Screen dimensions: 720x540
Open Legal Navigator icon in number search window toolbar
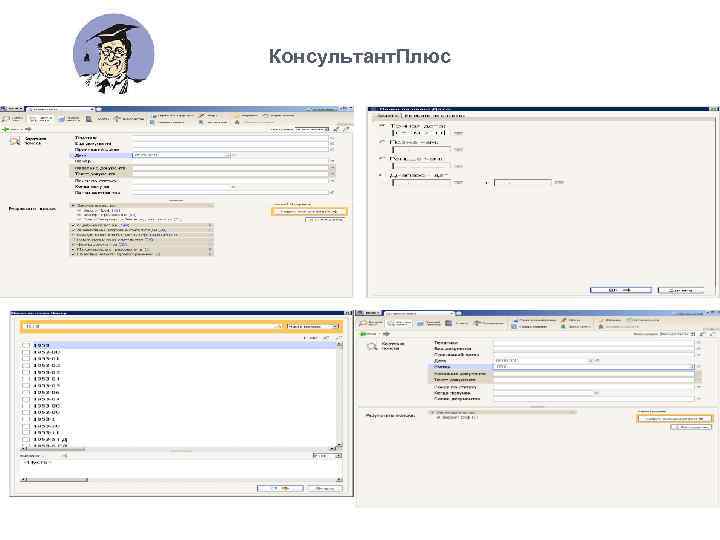click(x=429, y=324)
